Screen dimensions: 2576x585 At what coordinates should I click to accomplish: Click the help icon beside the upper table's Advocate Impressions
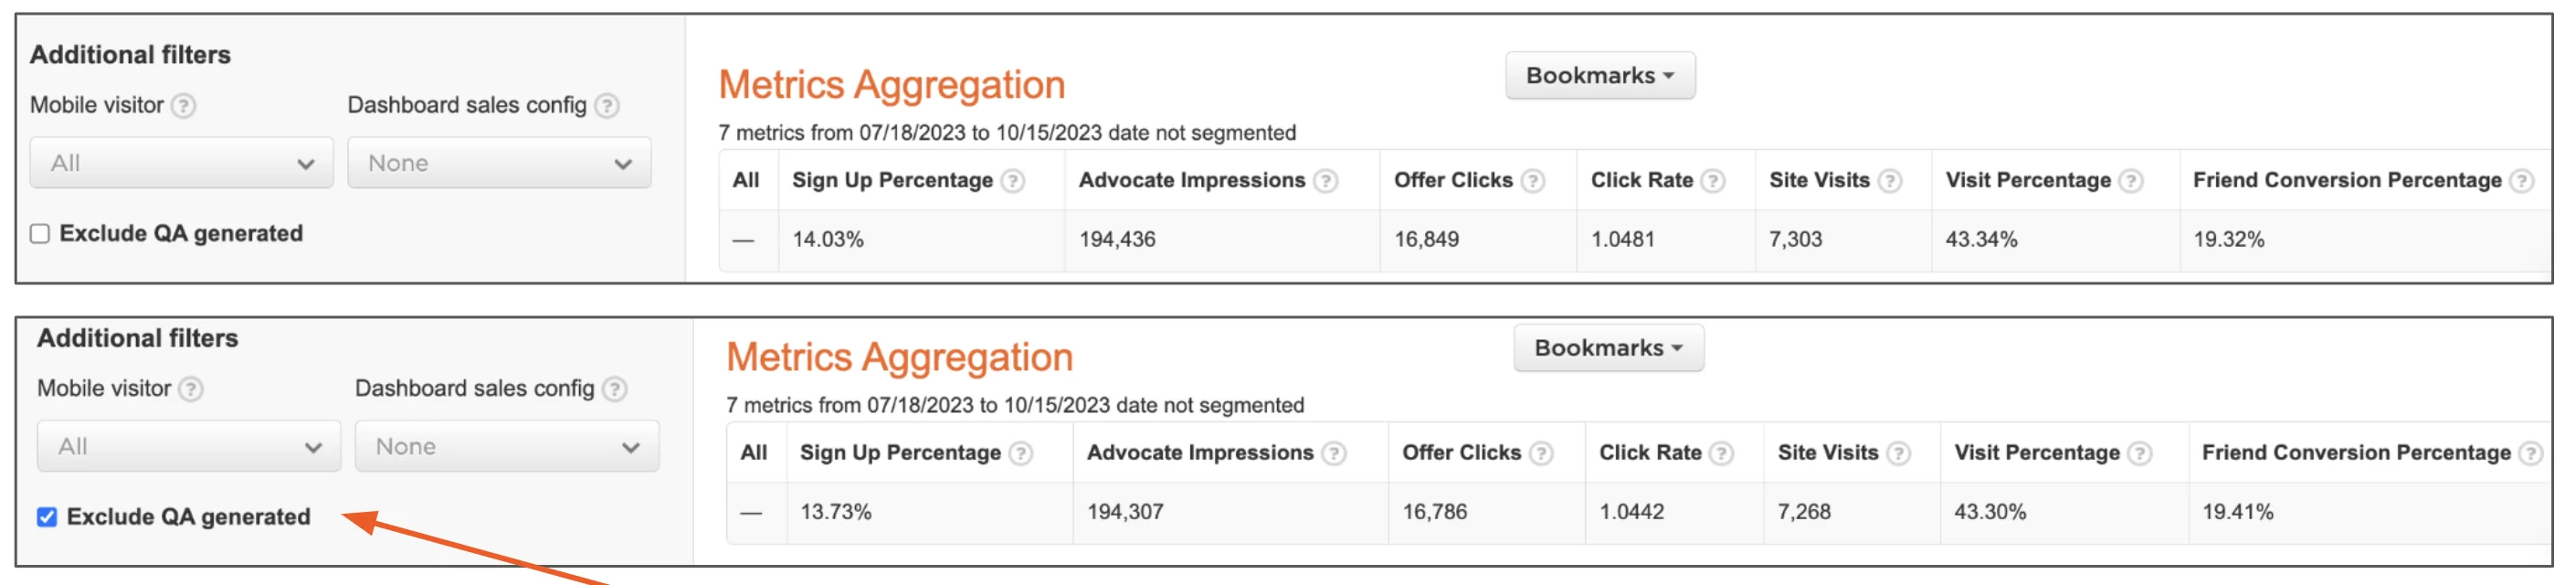click(x=1326, y=181)
